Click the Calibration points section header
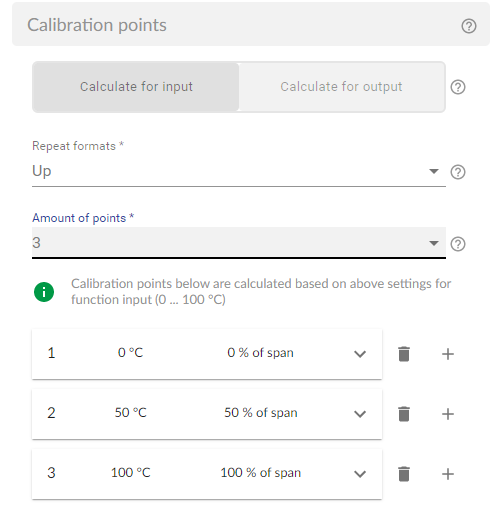This screenshot has width=496, height=512. pyautogui.click(x=251, y=24)
